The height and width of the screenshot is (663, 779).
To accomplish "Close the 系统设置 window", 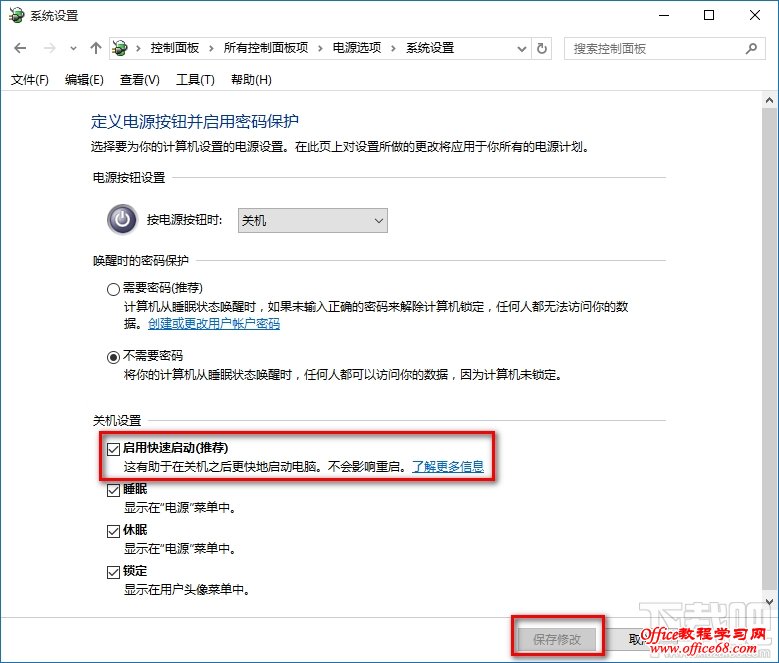I will tap(755, 15).
